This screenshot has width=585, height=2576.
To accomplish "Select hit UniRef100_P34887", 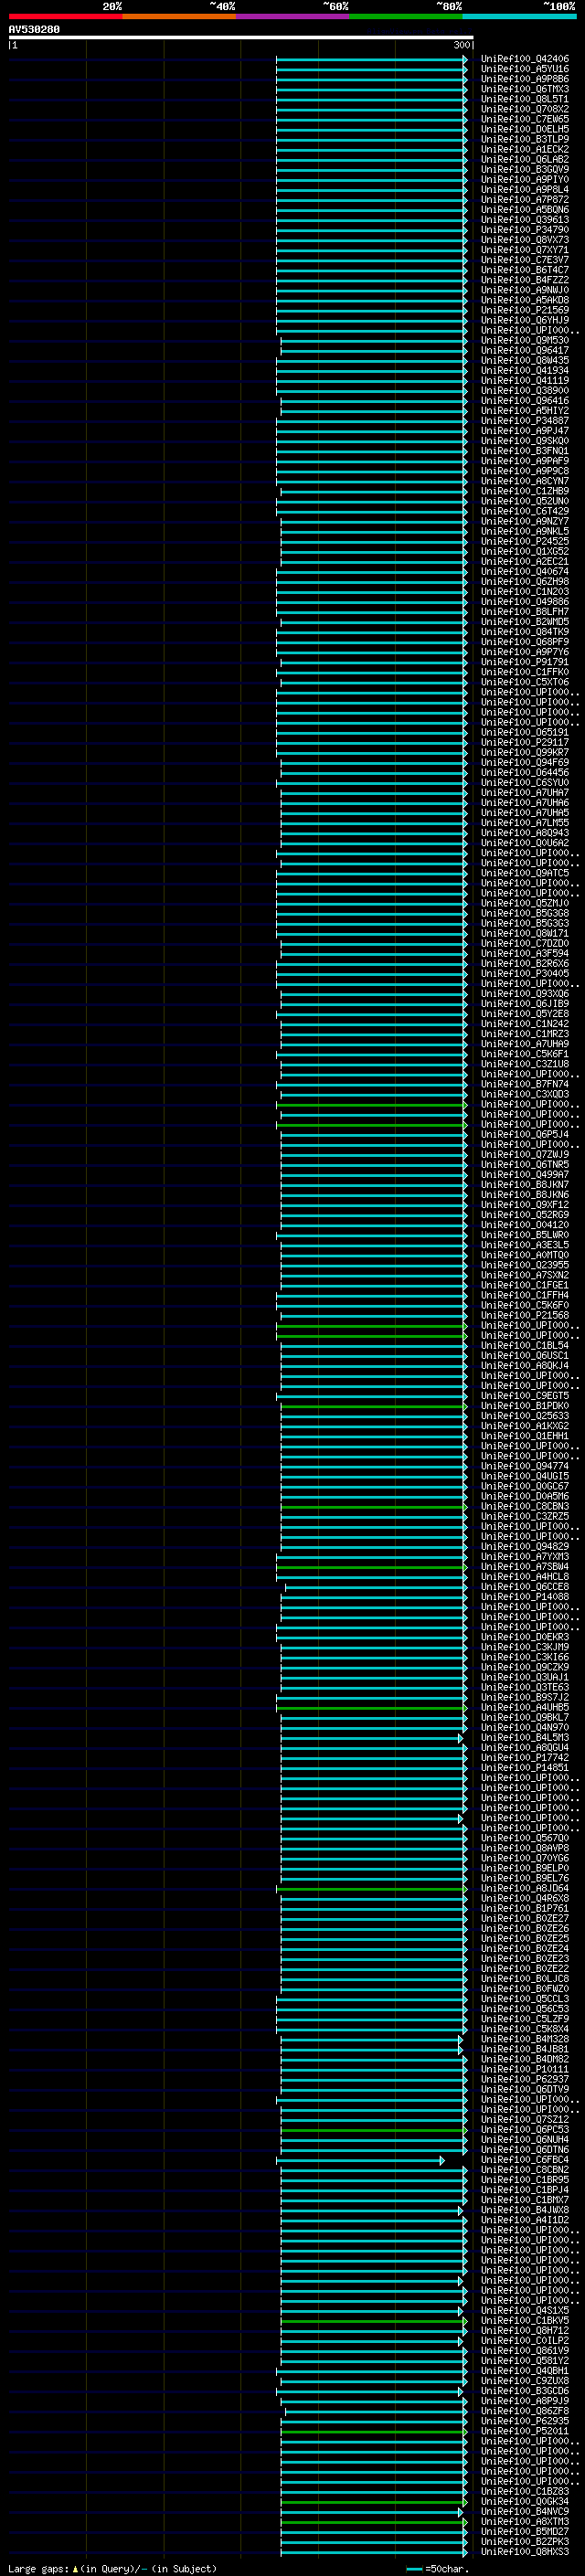I will 525,421.
